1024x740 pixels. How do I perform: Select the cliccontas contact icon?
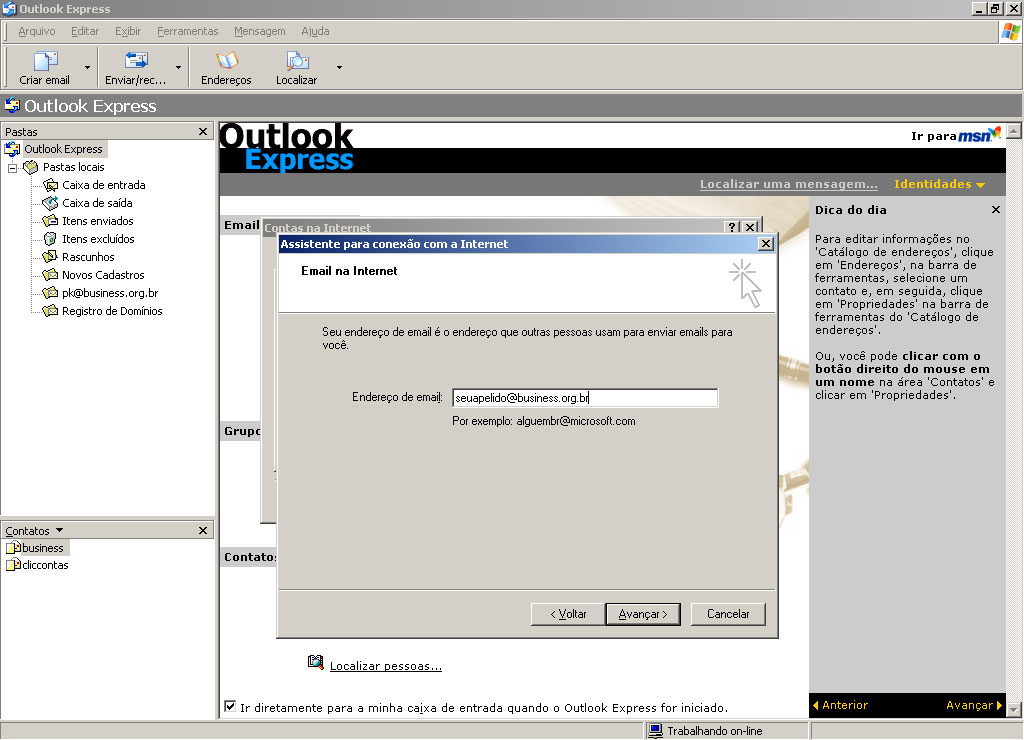(x=13, y=564)
